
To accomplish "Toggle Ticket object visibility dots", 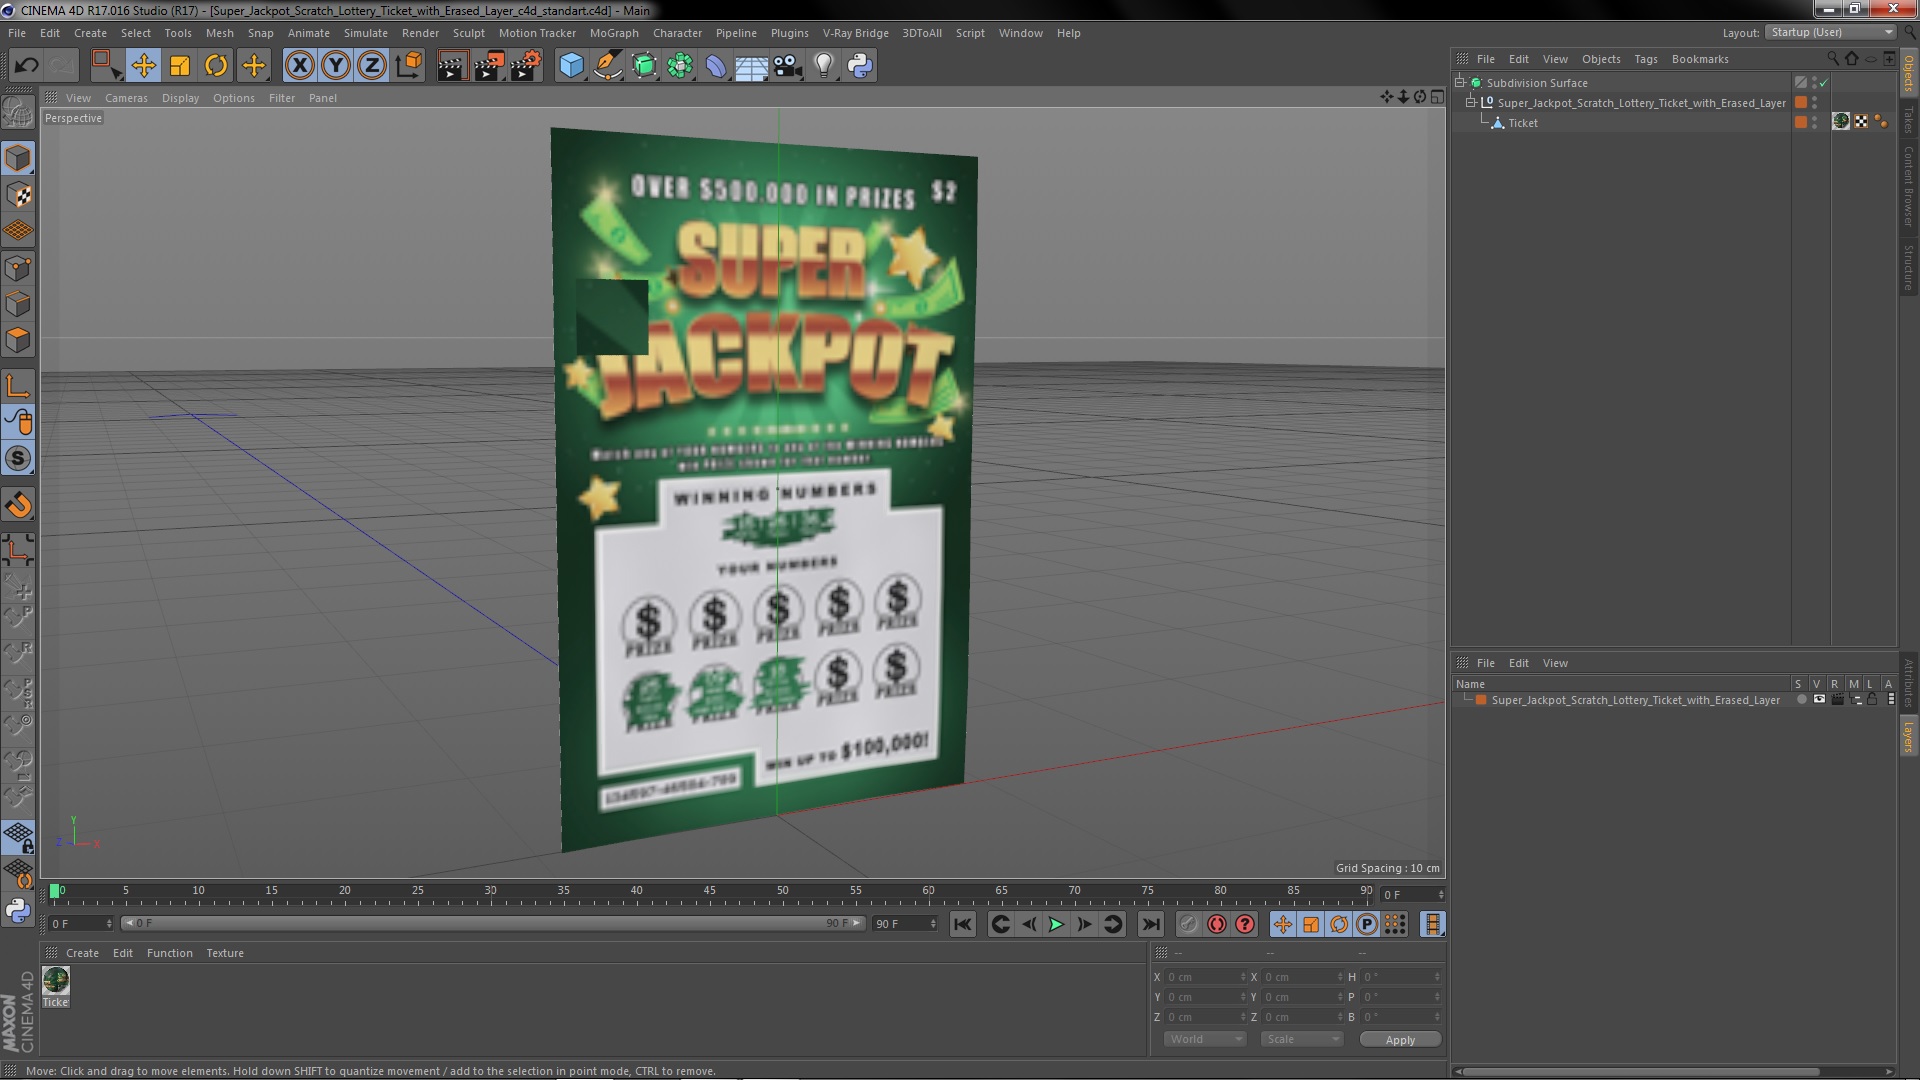I will (1814, 123).
